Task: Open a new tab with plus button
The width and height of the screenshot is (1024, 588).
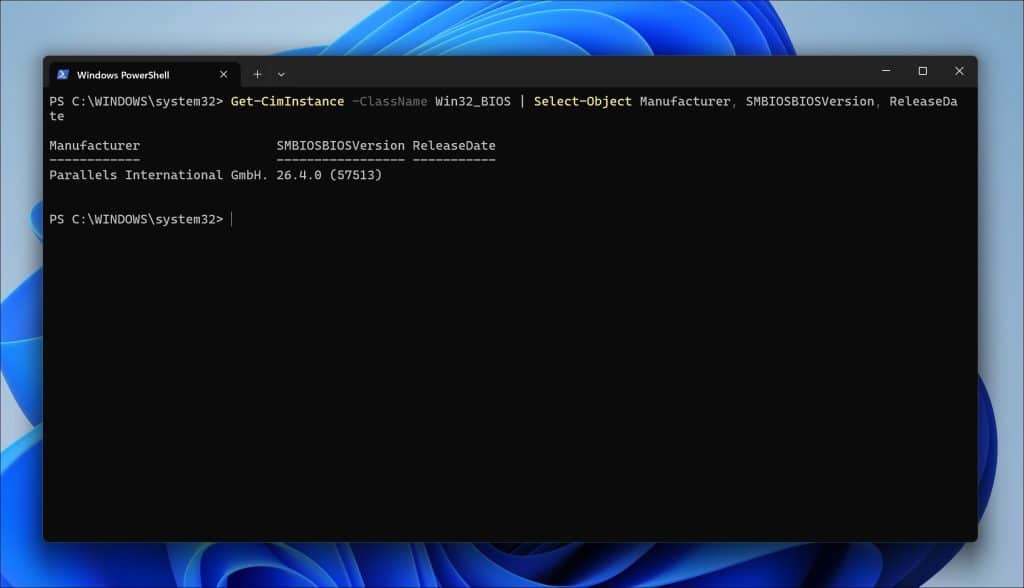Action: pyautogui.click(x=257, y=74)
